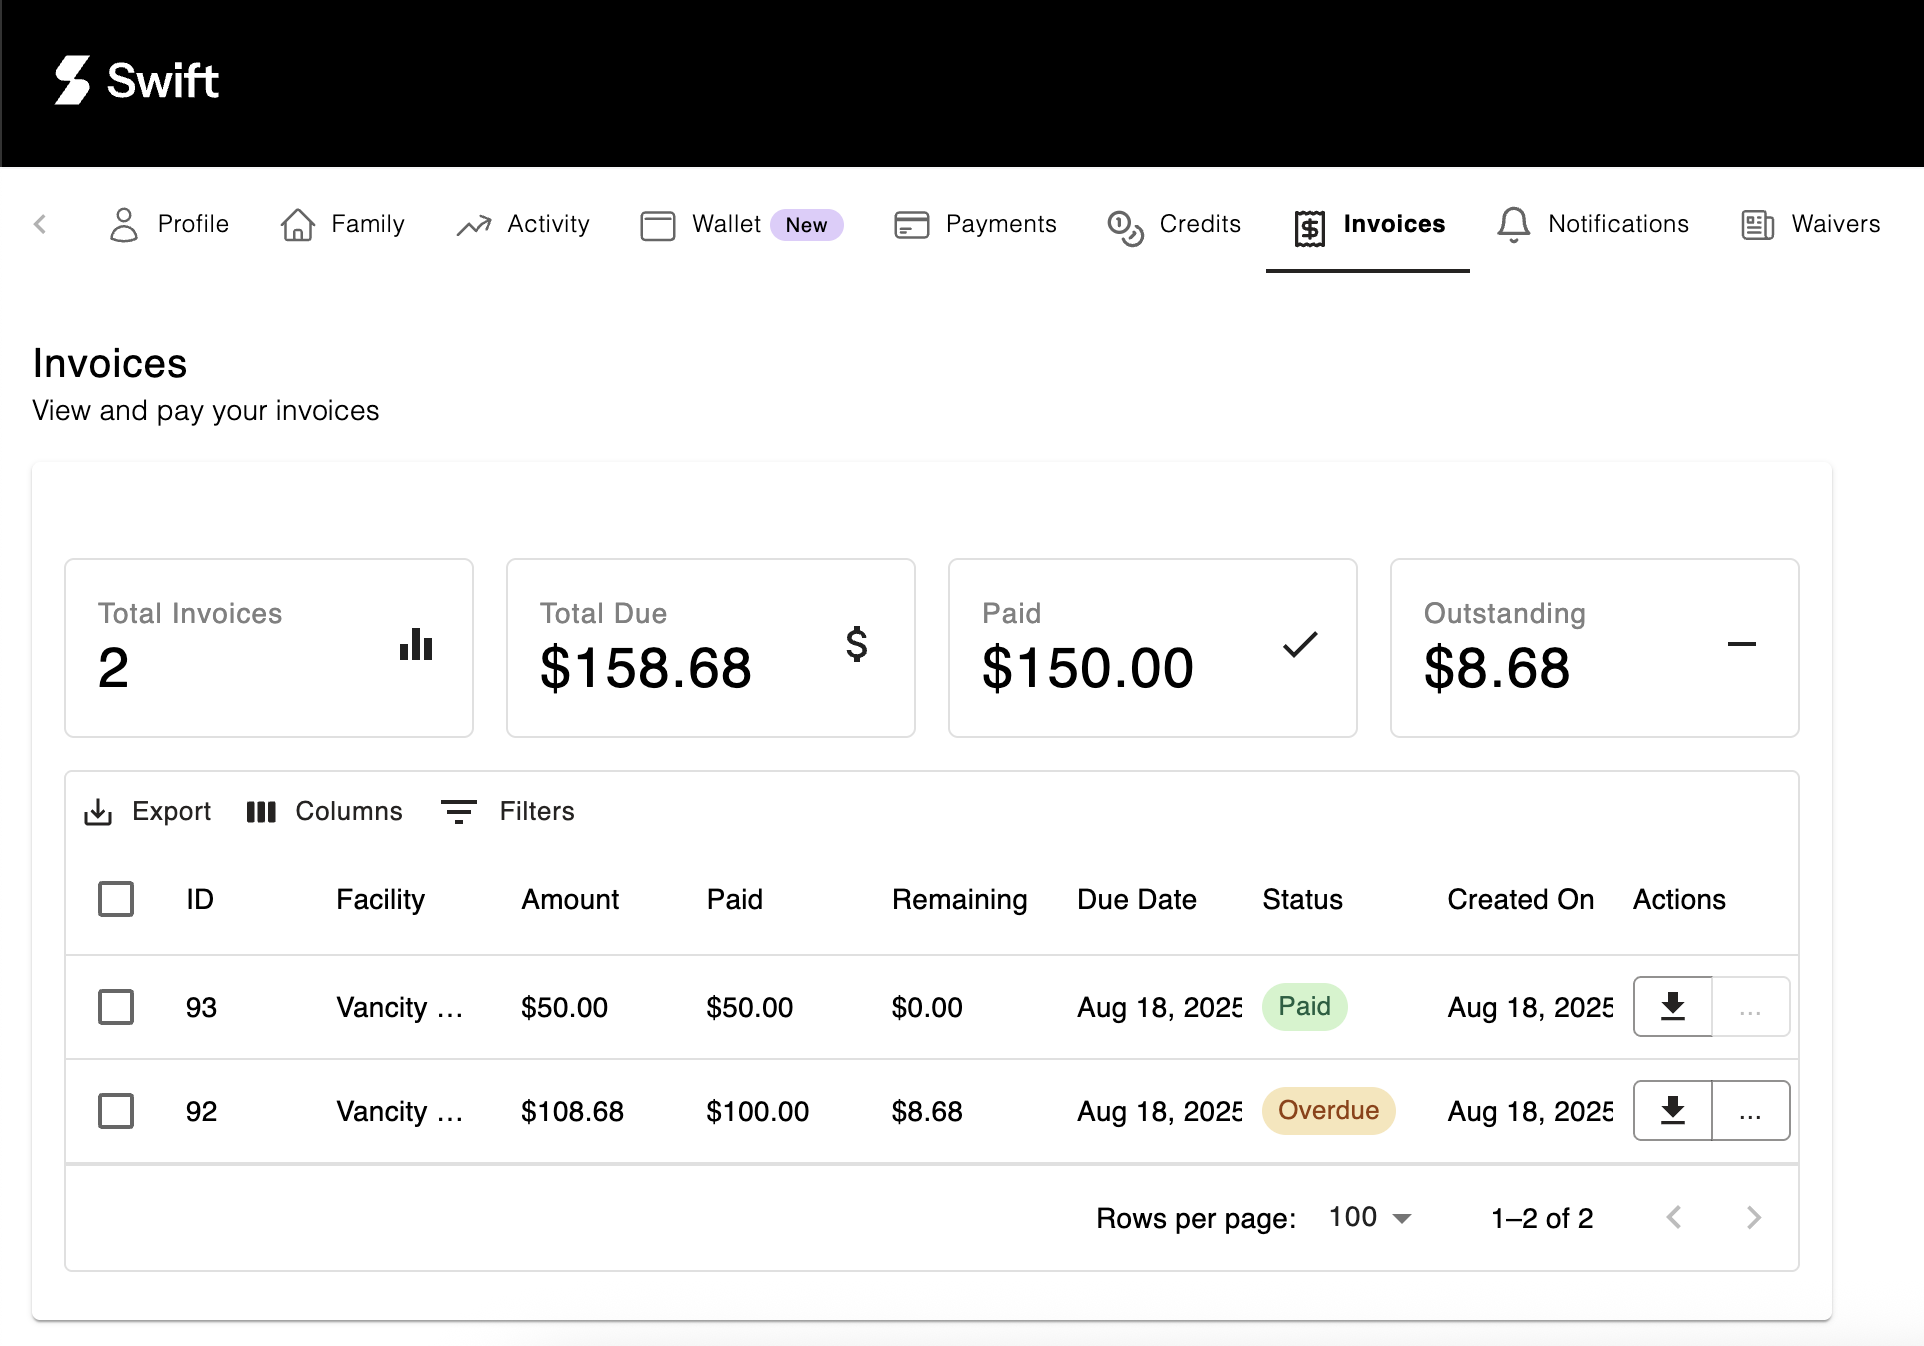The height and width of the screenshot is (1346, 1924).
Task: Click the Export button
Action: (148, 811)
